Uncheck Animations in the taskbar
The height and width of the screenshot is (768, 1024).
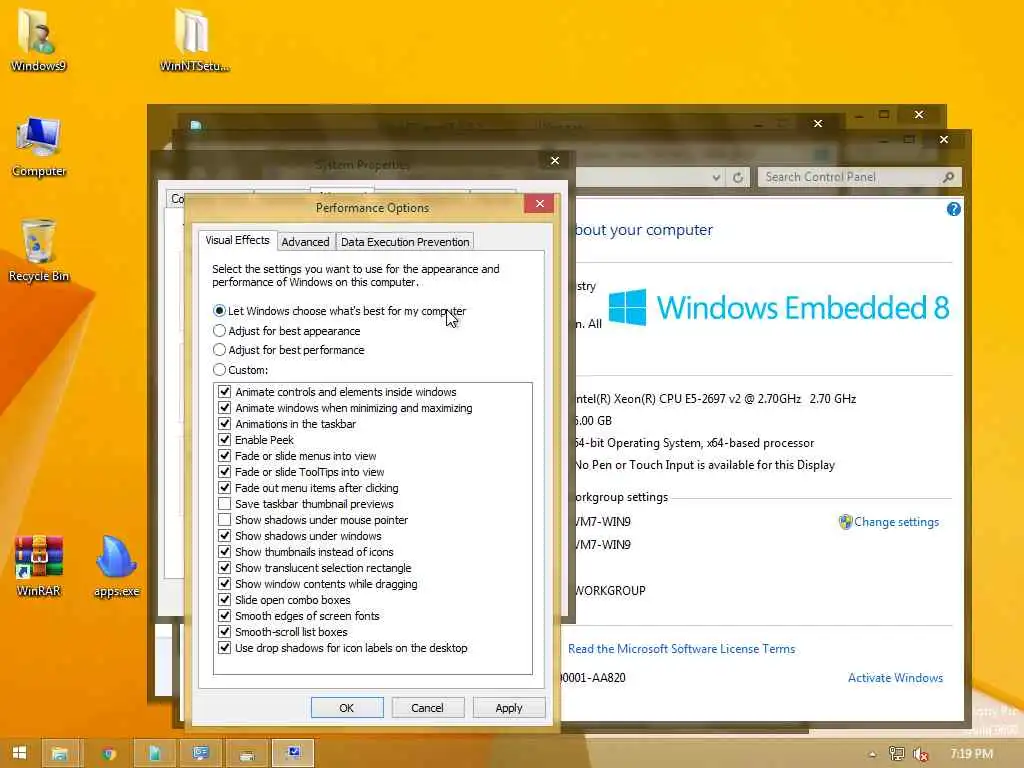point(225,424)
